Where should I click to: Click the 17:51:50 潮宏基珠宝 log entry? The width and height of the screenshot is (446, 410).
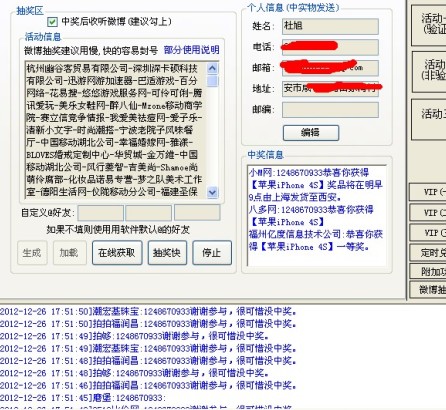pos(148,312)
